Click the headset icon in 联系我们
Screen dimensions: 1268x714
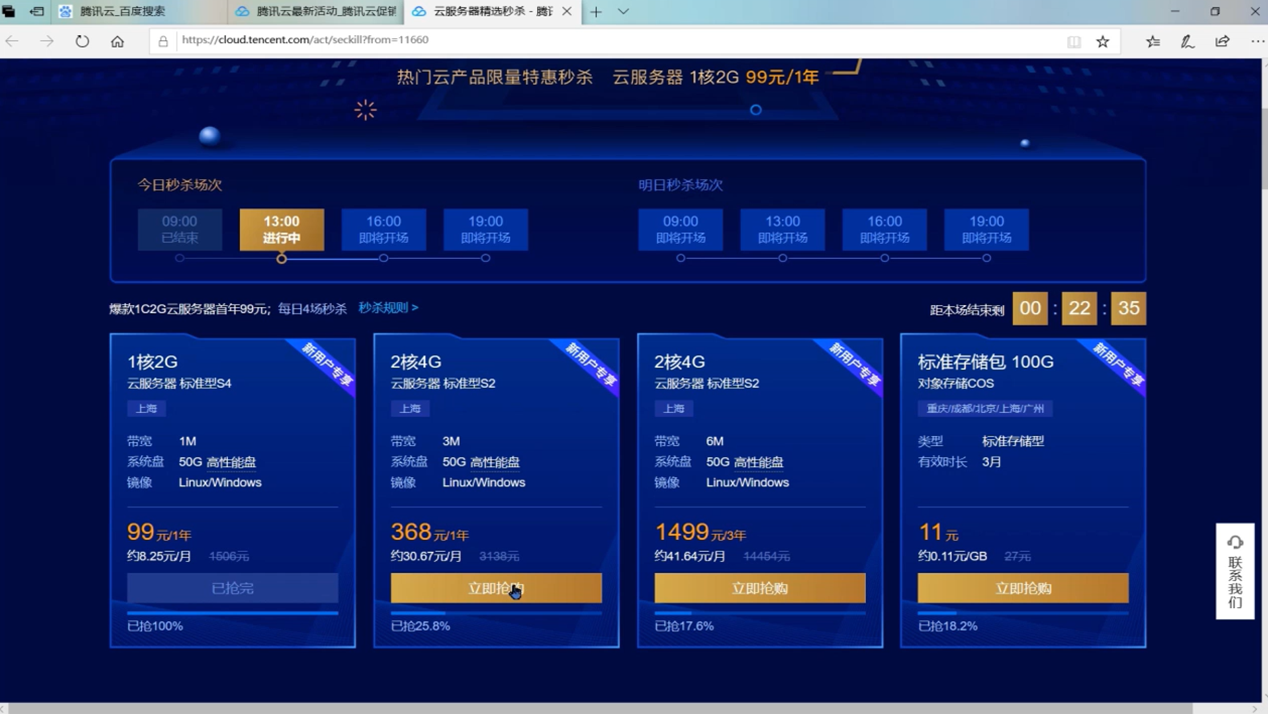1235,542
